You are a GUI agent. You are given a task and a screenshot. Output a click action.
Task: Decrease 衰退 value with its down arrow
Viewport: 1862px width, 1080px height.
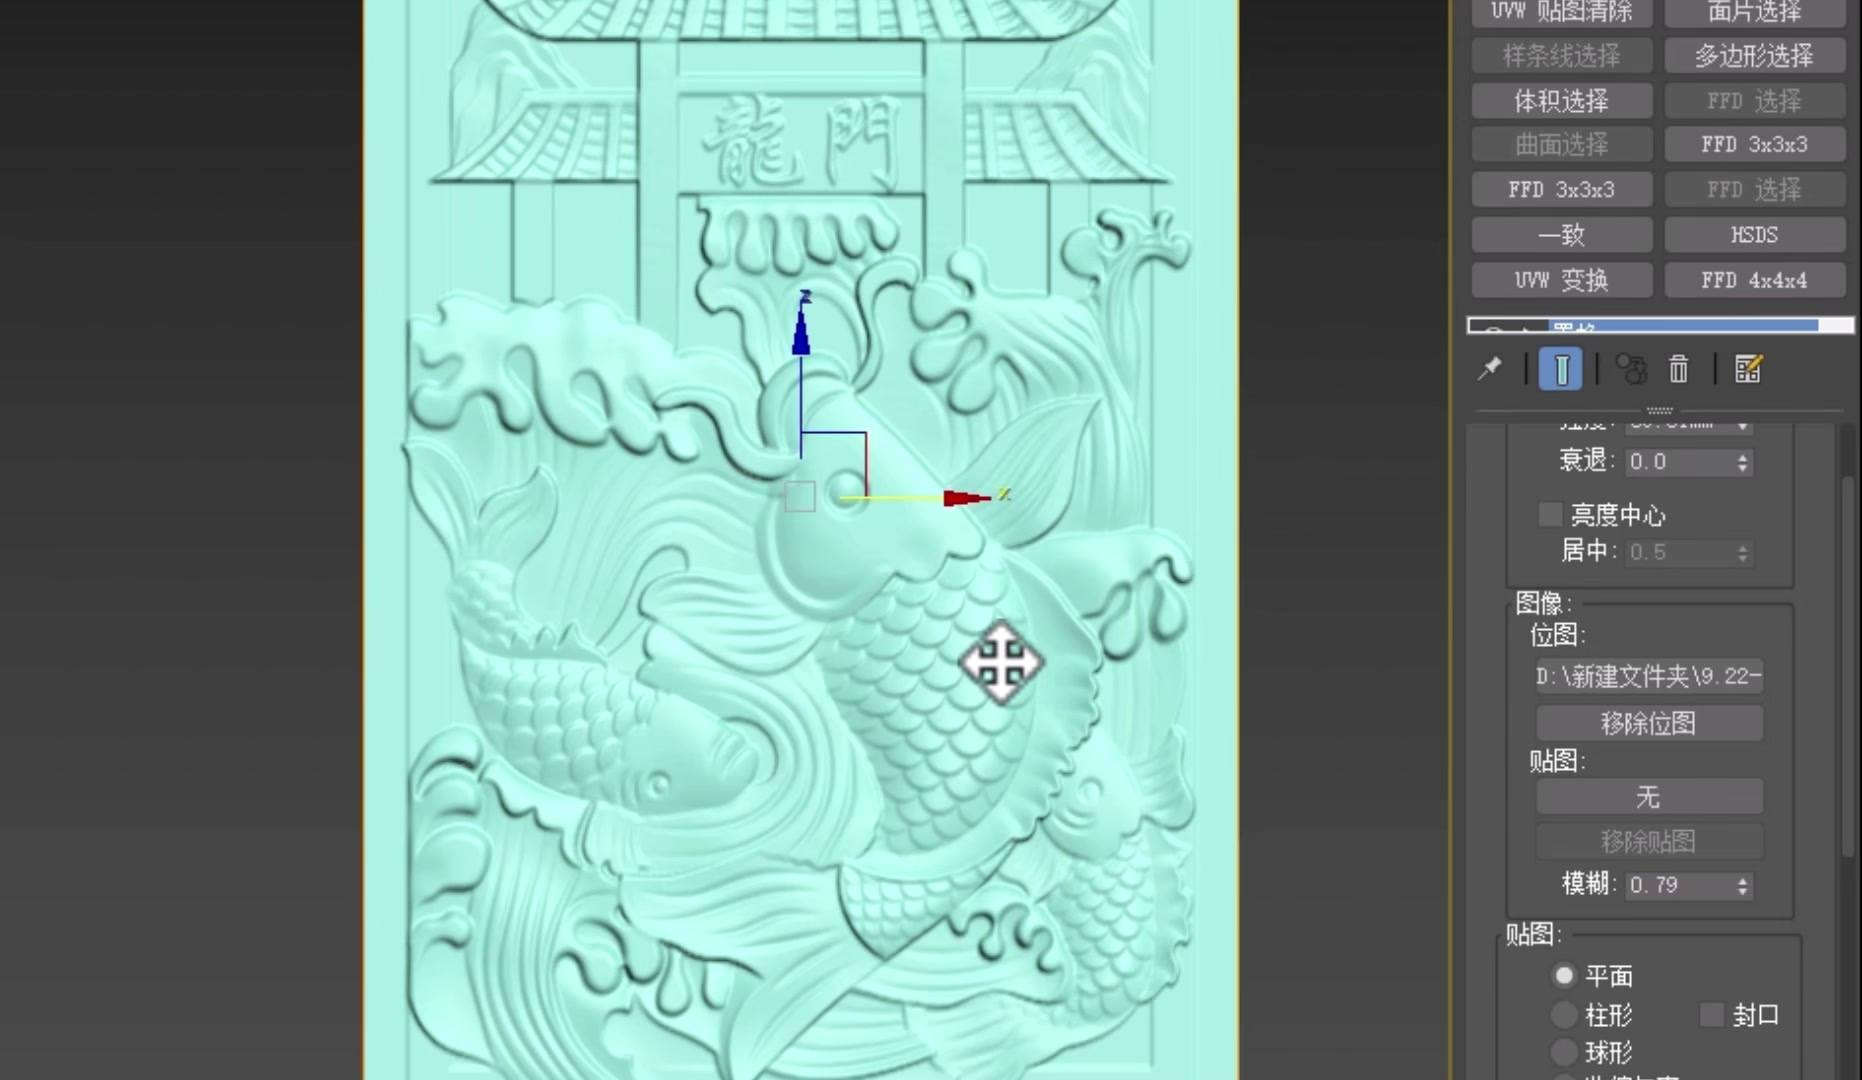coord(1742,467)
